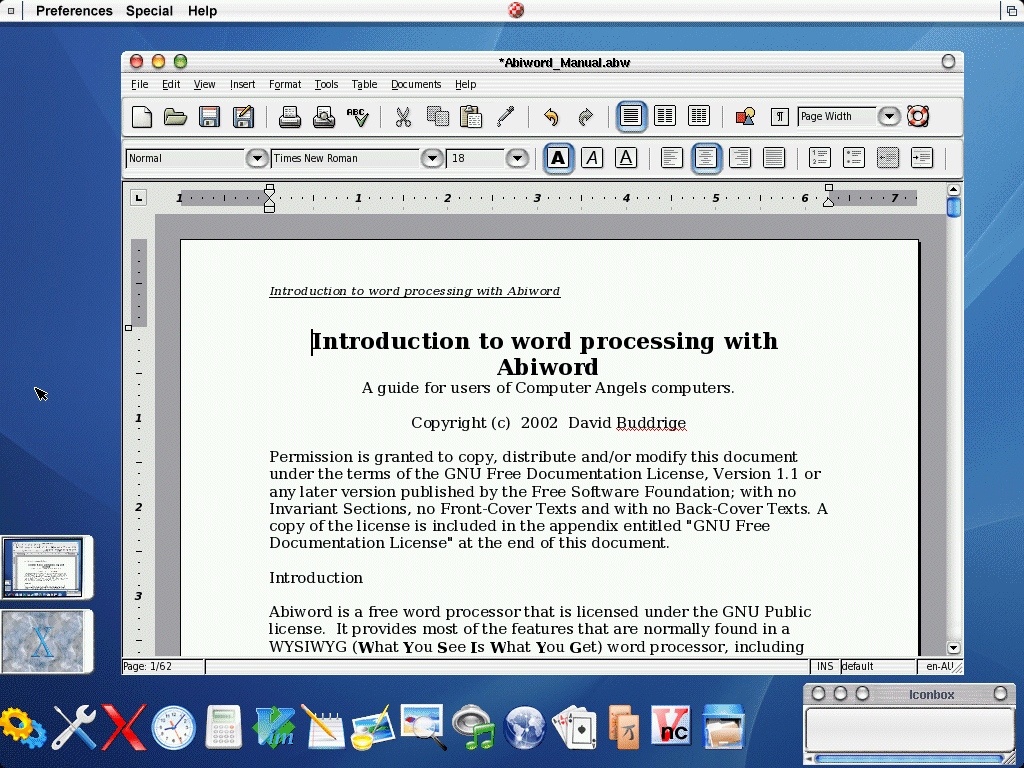Insert image with the shapes picture icon
This screenshot has height=768, width=1024.
pyautogui.click(x=745, y=117)
